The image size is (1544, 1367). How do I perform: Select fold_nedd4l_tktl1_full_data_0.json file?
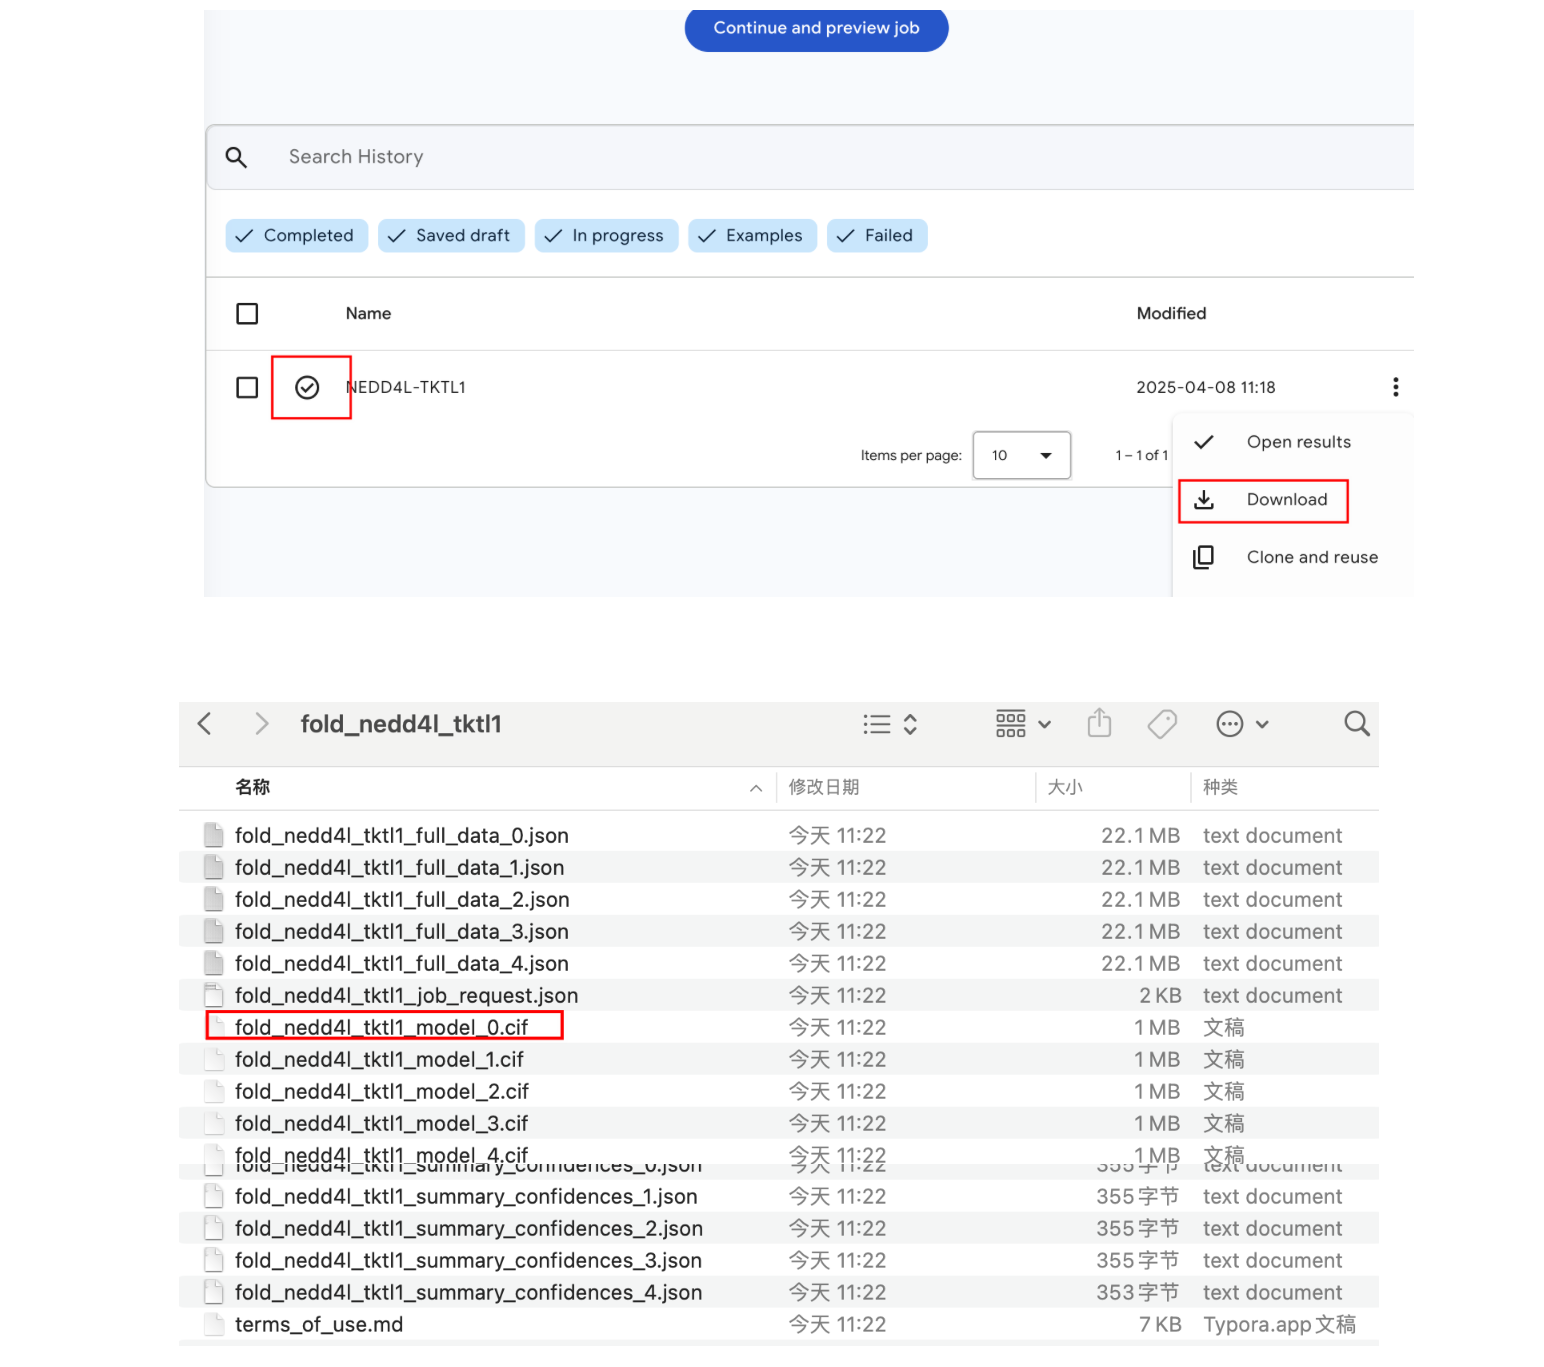pos(778,836)
